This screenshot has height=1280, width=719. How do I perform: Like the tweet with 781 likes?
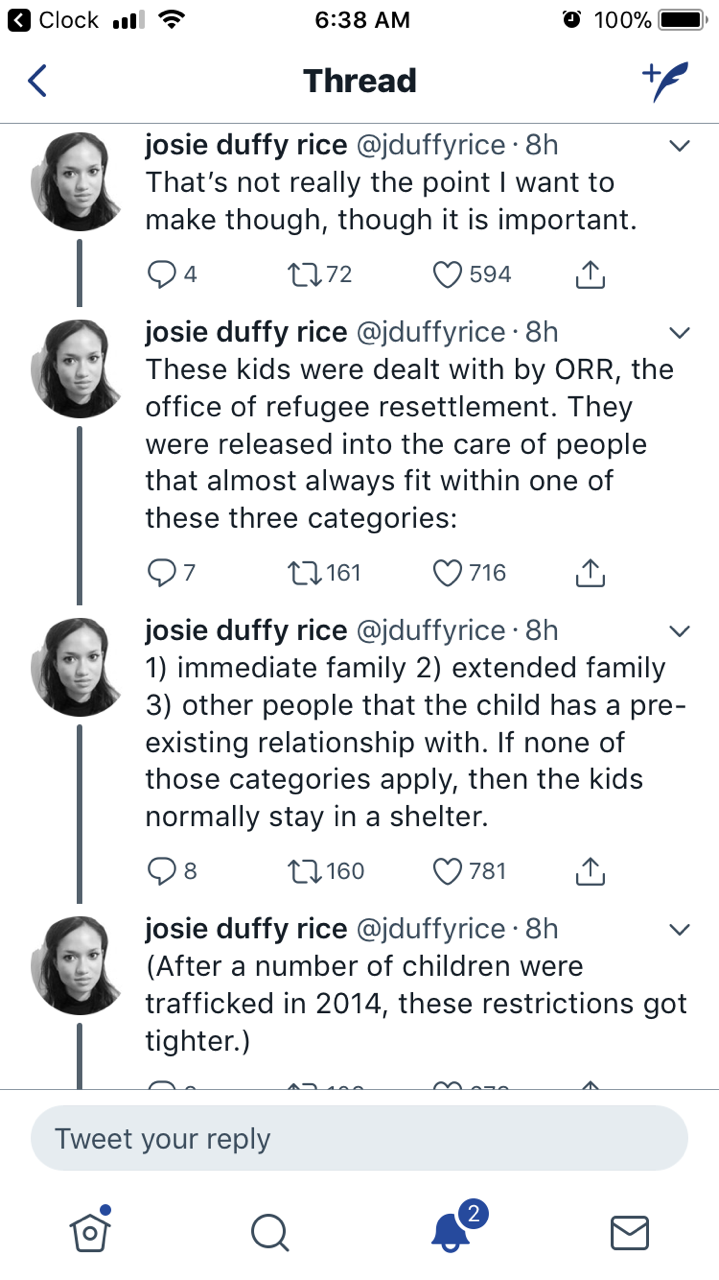pos(448,871)
